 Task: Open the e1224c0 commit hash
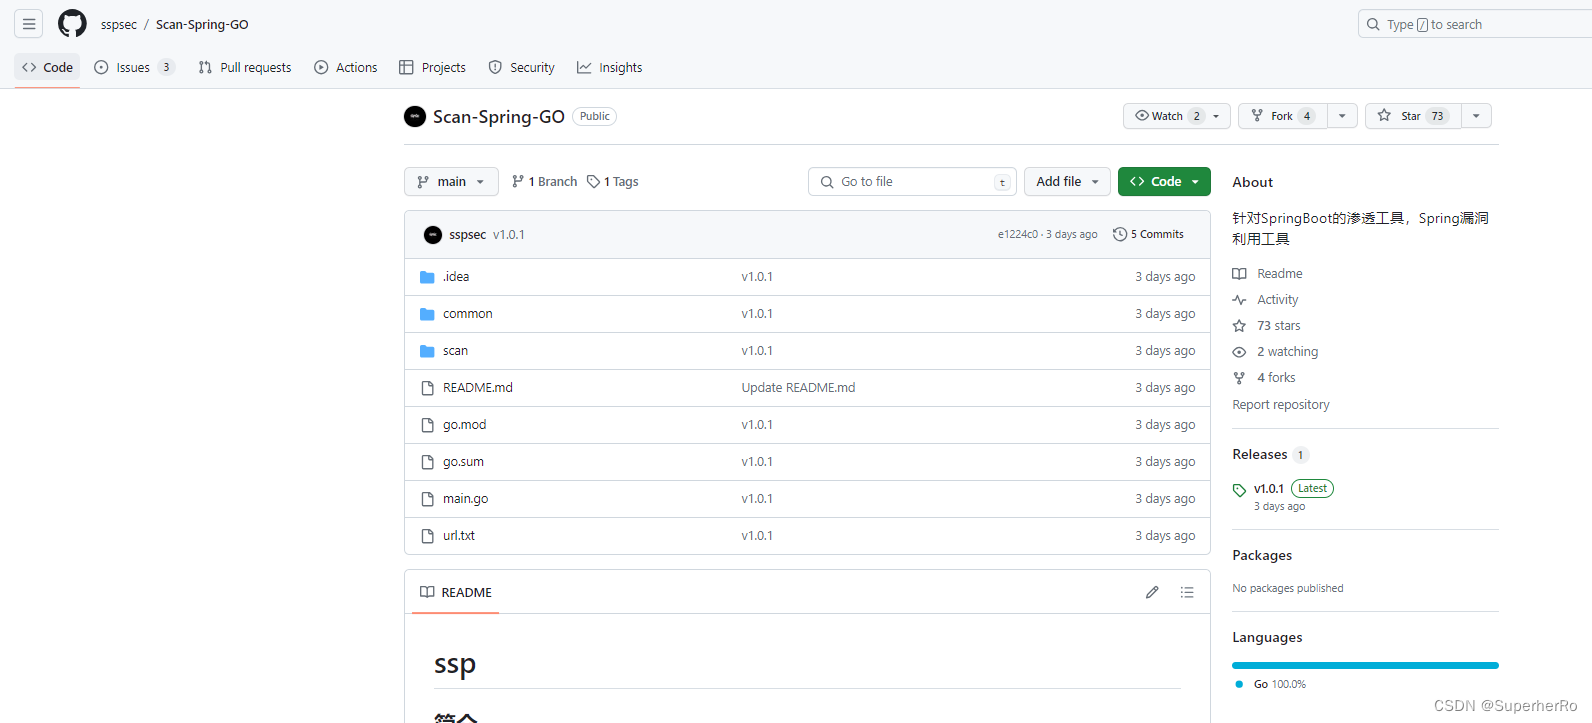(1017, 234)
